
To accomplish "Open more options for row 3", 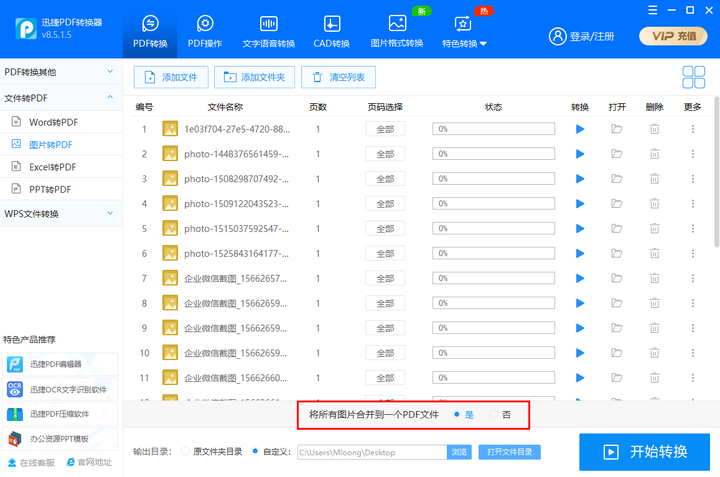I will pyautogui.click(x=693, y=179).
